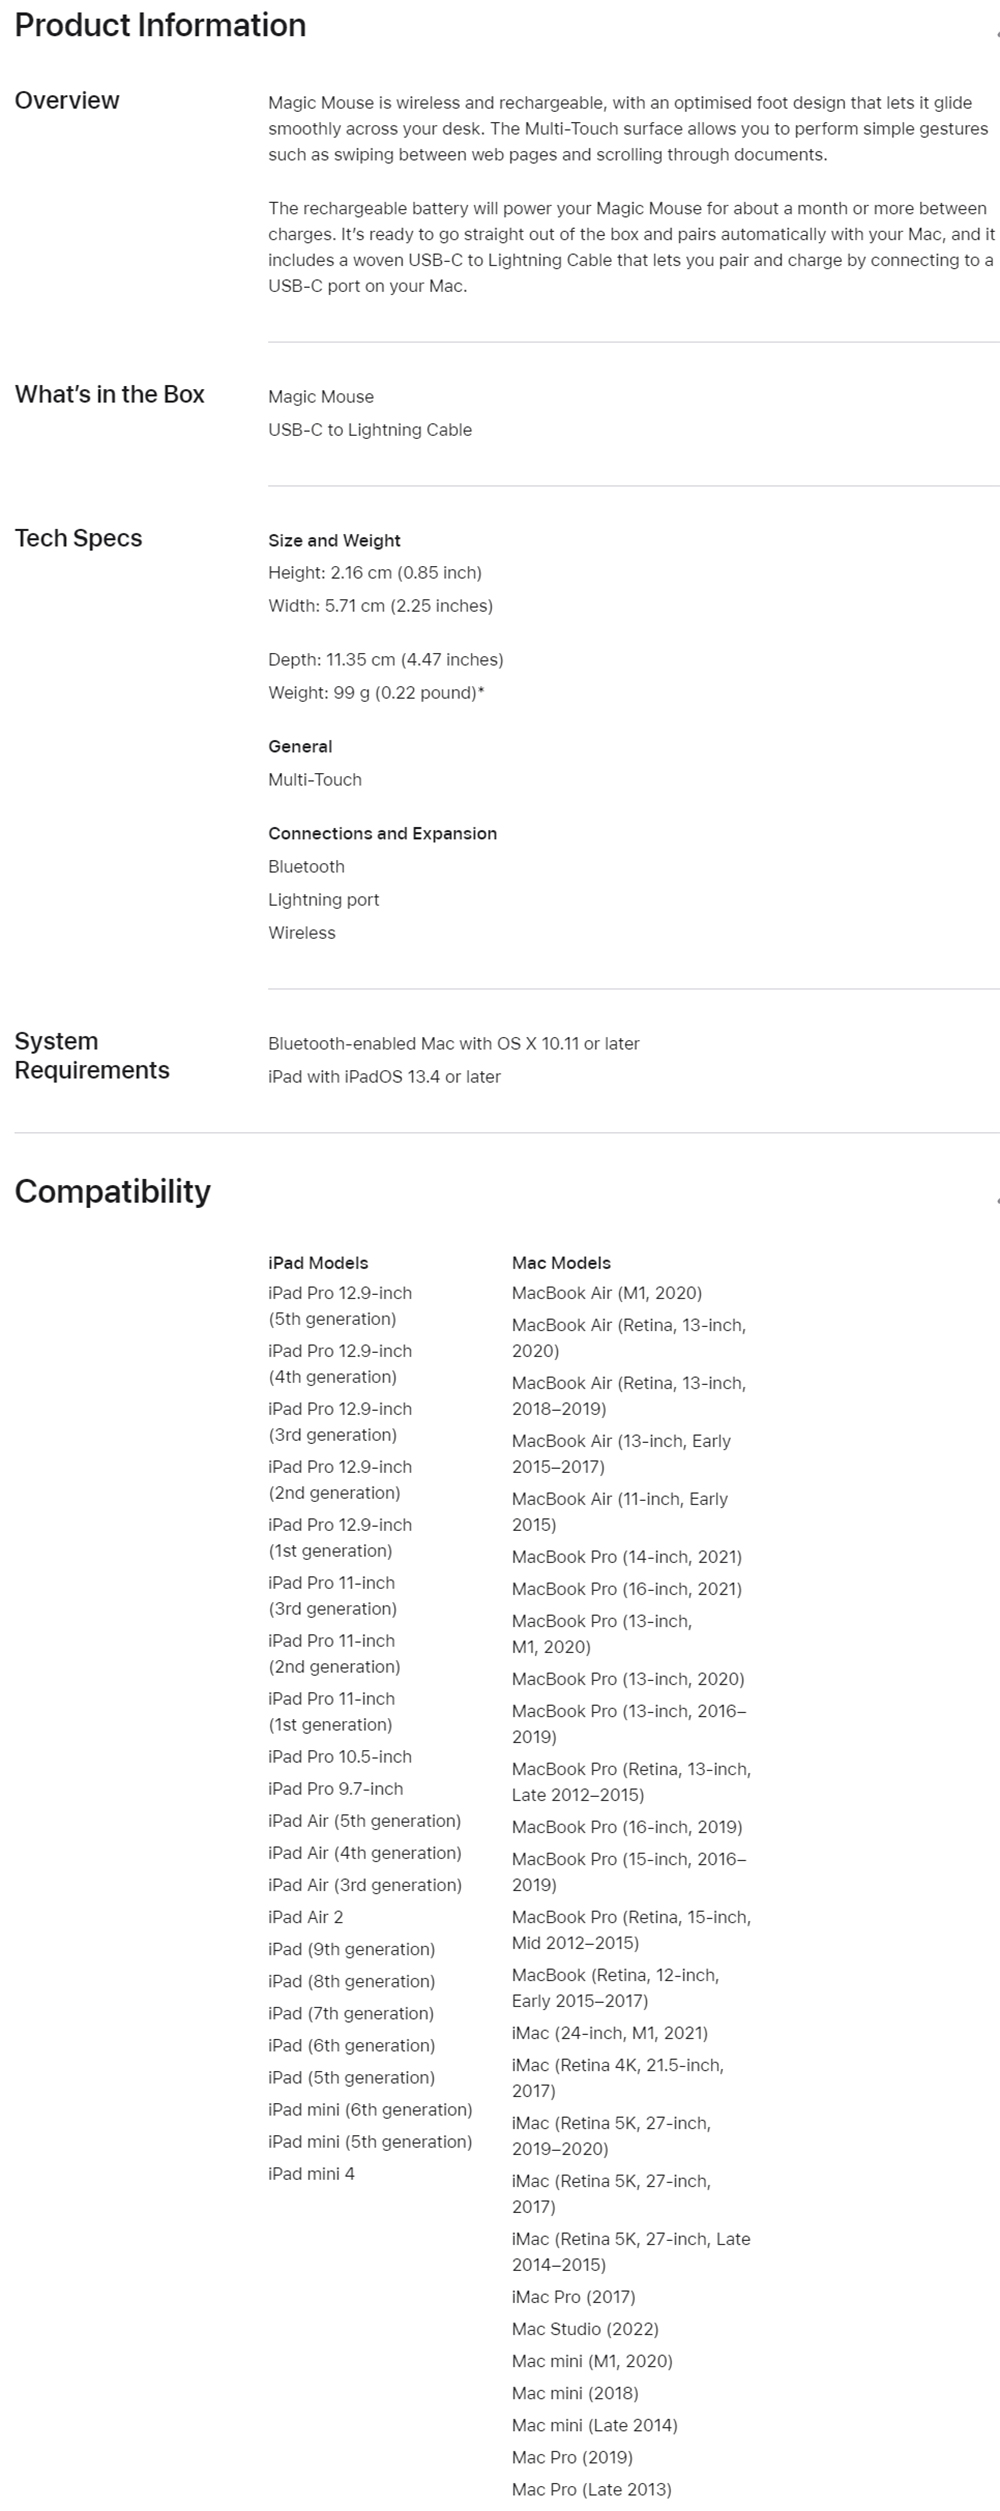Image resolution: width=1000 pixels, height=2511 pixels.
Task: Click the Mac Studio (2022) entry
Action: [x=585, y=2329]
